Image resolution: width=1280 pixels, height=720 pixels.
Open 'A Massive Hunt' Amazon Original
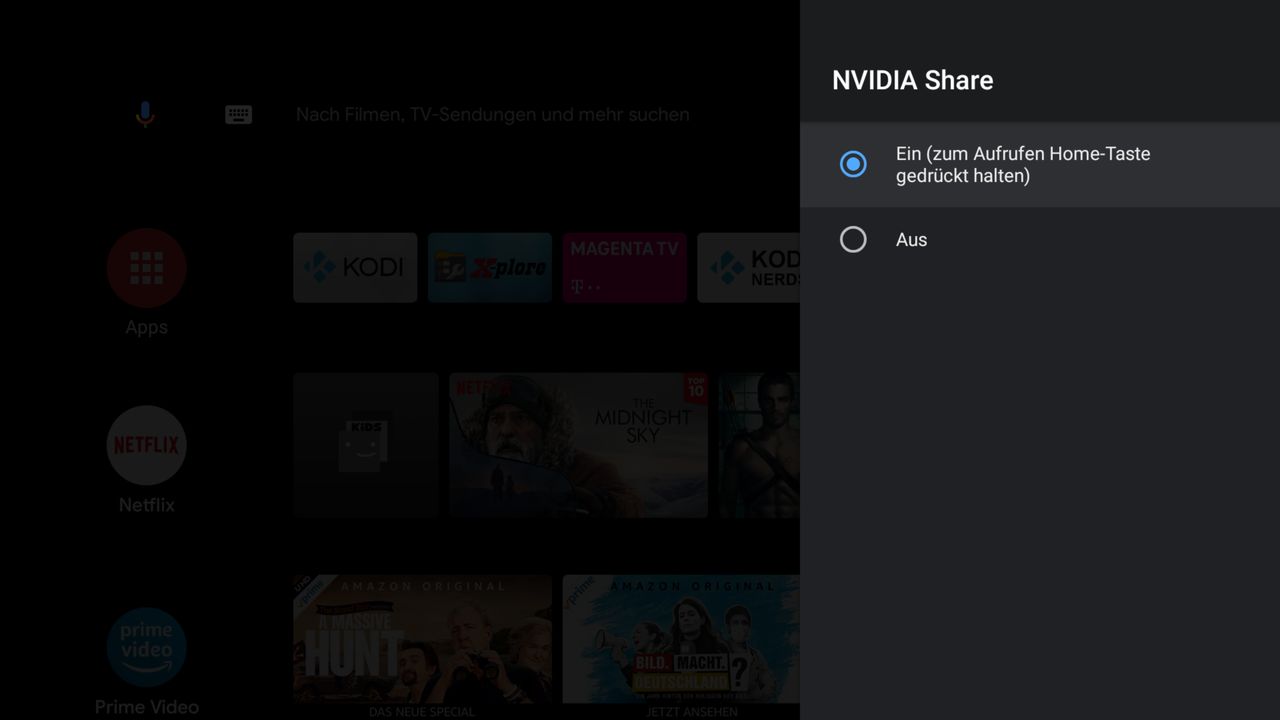click(422, 639)
